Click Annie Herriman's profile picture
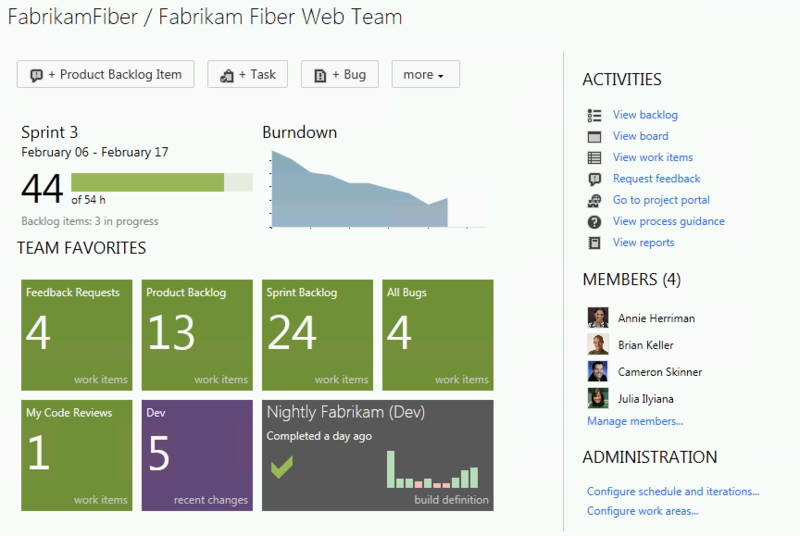Viewport: 800px width, 536px height. [x=598, y=318]
